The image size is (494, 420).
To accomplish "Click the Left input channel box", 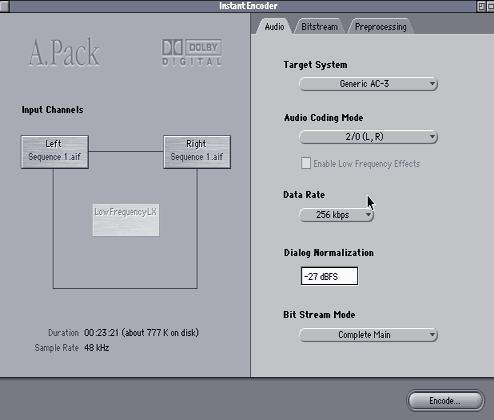I will (55, 152).
